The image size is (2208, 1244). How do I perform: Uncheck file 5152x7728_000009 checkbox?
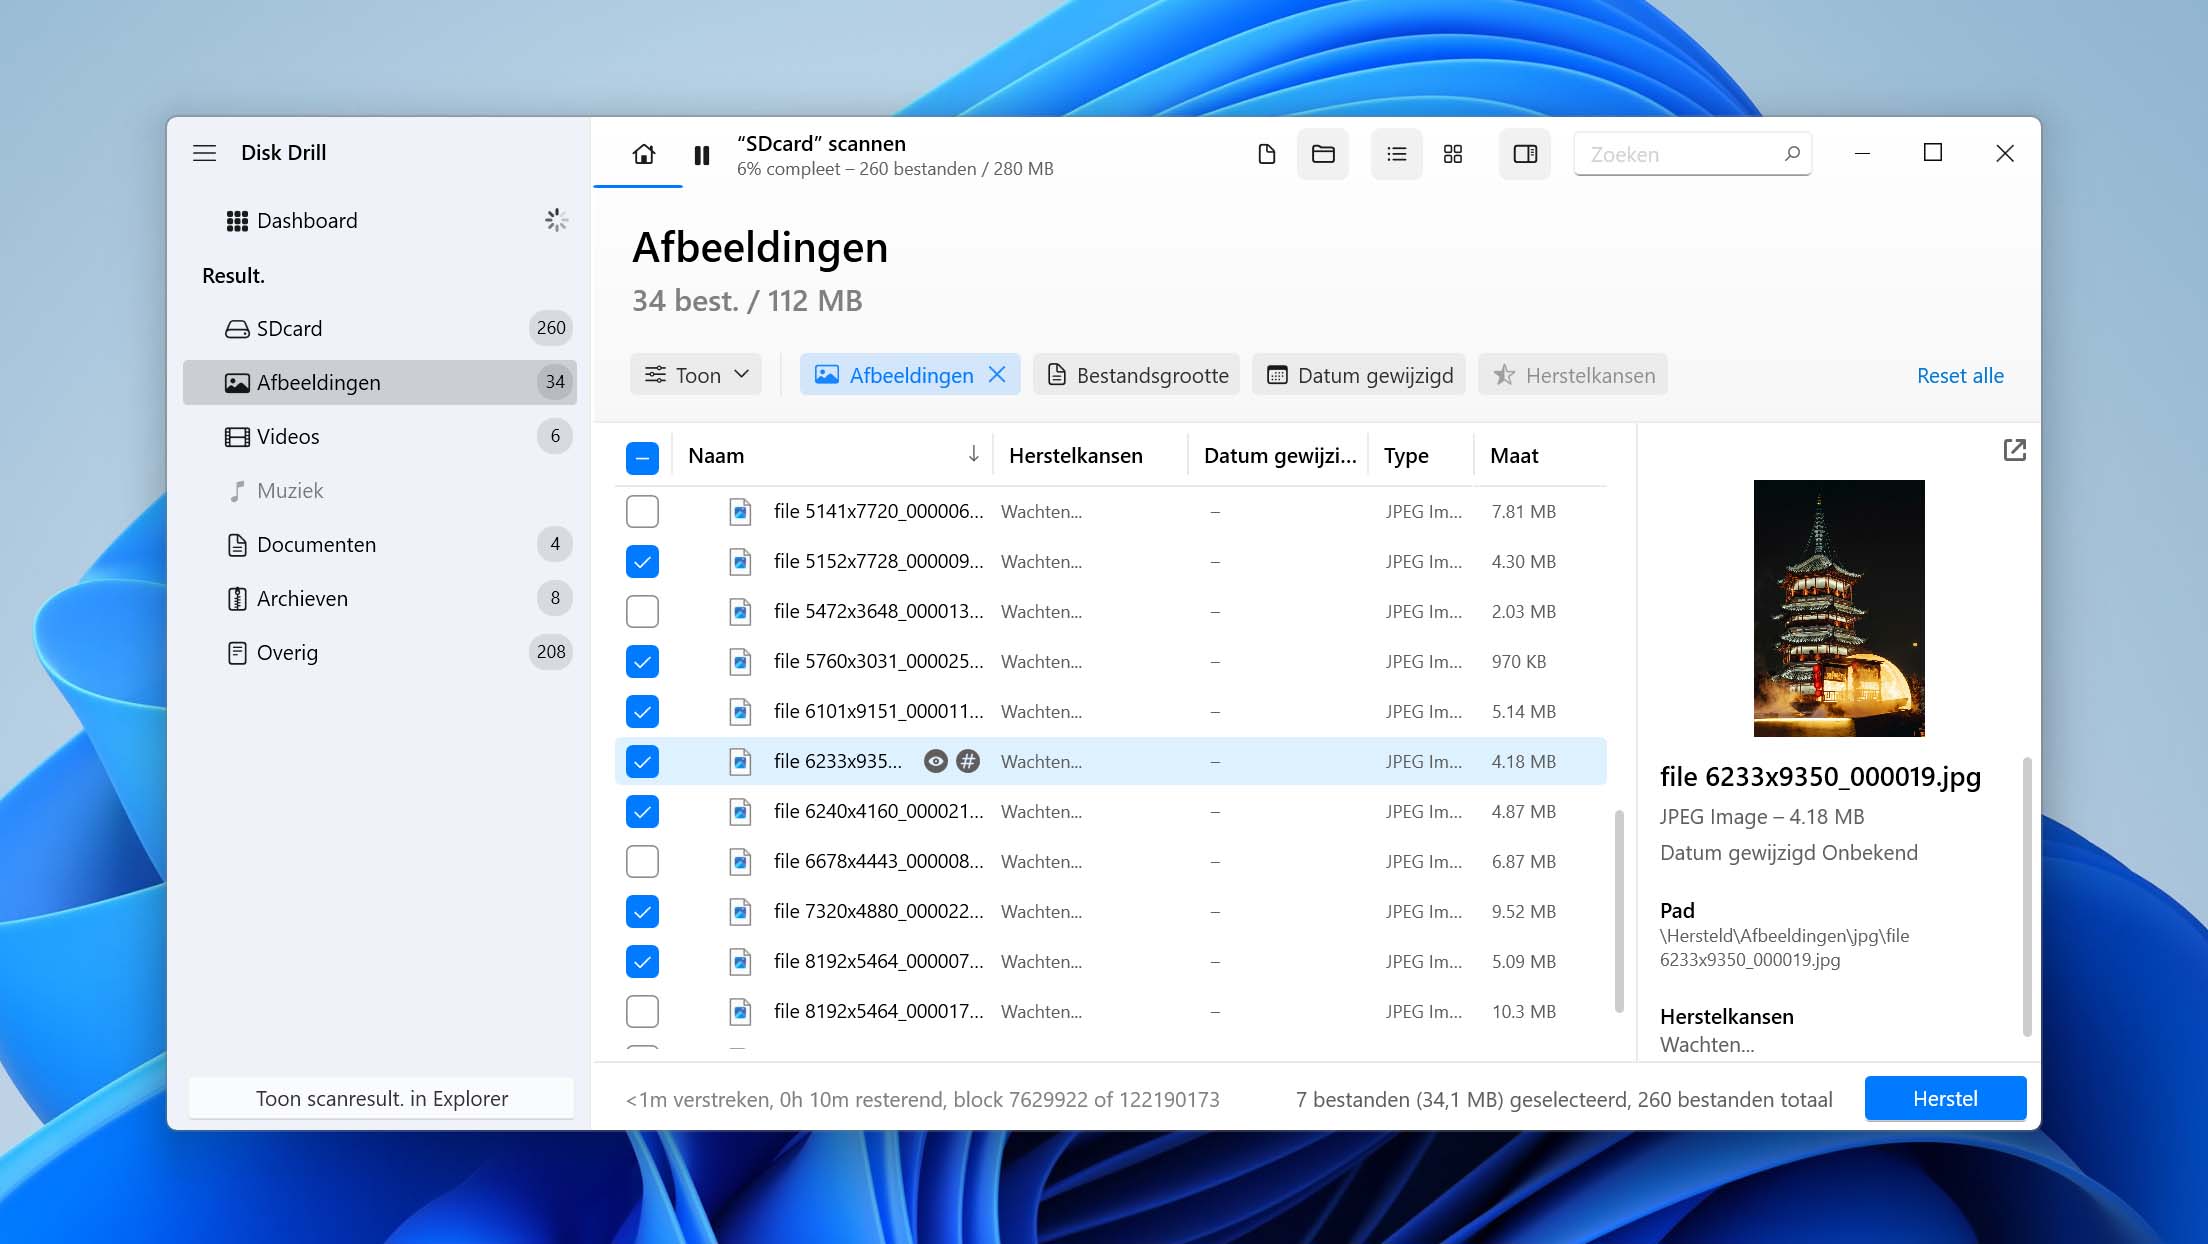point(642,561)
